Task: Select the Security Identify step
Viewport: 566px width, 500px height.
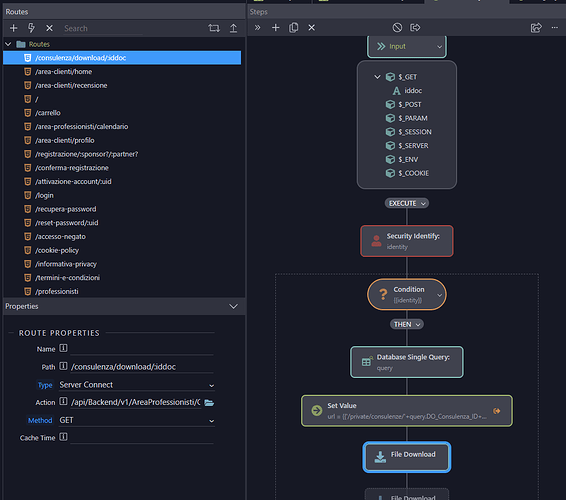Action: click(407, 241)
